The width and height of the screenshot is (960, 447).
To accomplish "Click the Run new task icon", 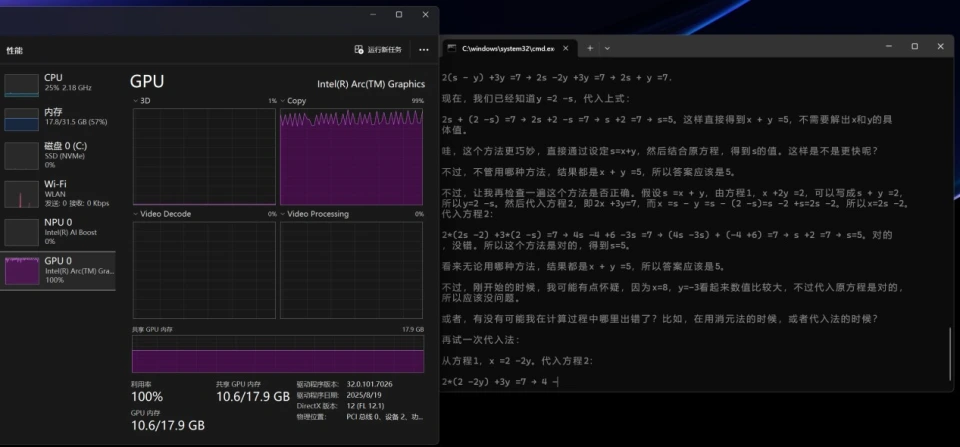I will (360, 50).
